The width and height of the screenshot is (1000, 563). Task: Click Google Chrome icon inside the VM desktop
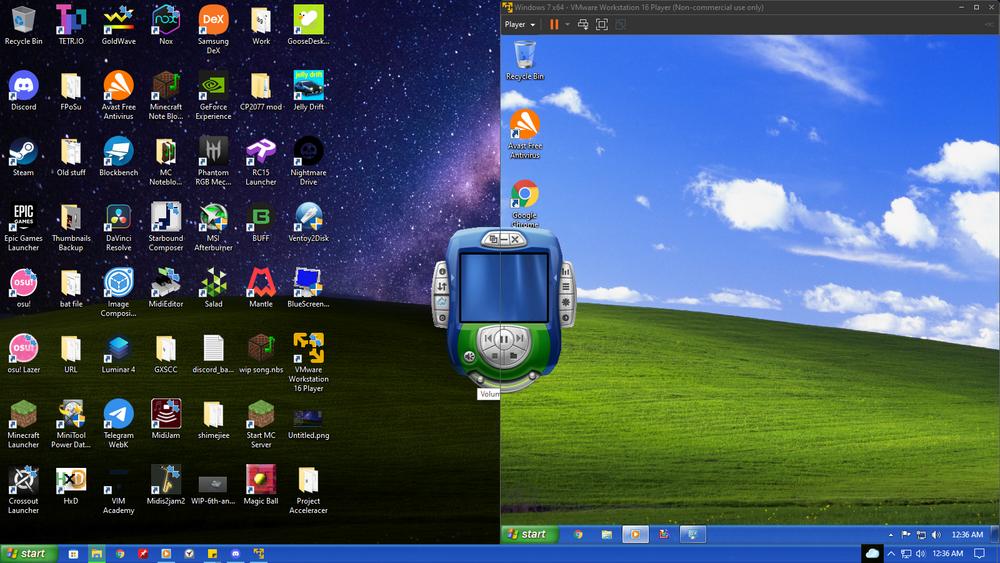tap(525, 203)
